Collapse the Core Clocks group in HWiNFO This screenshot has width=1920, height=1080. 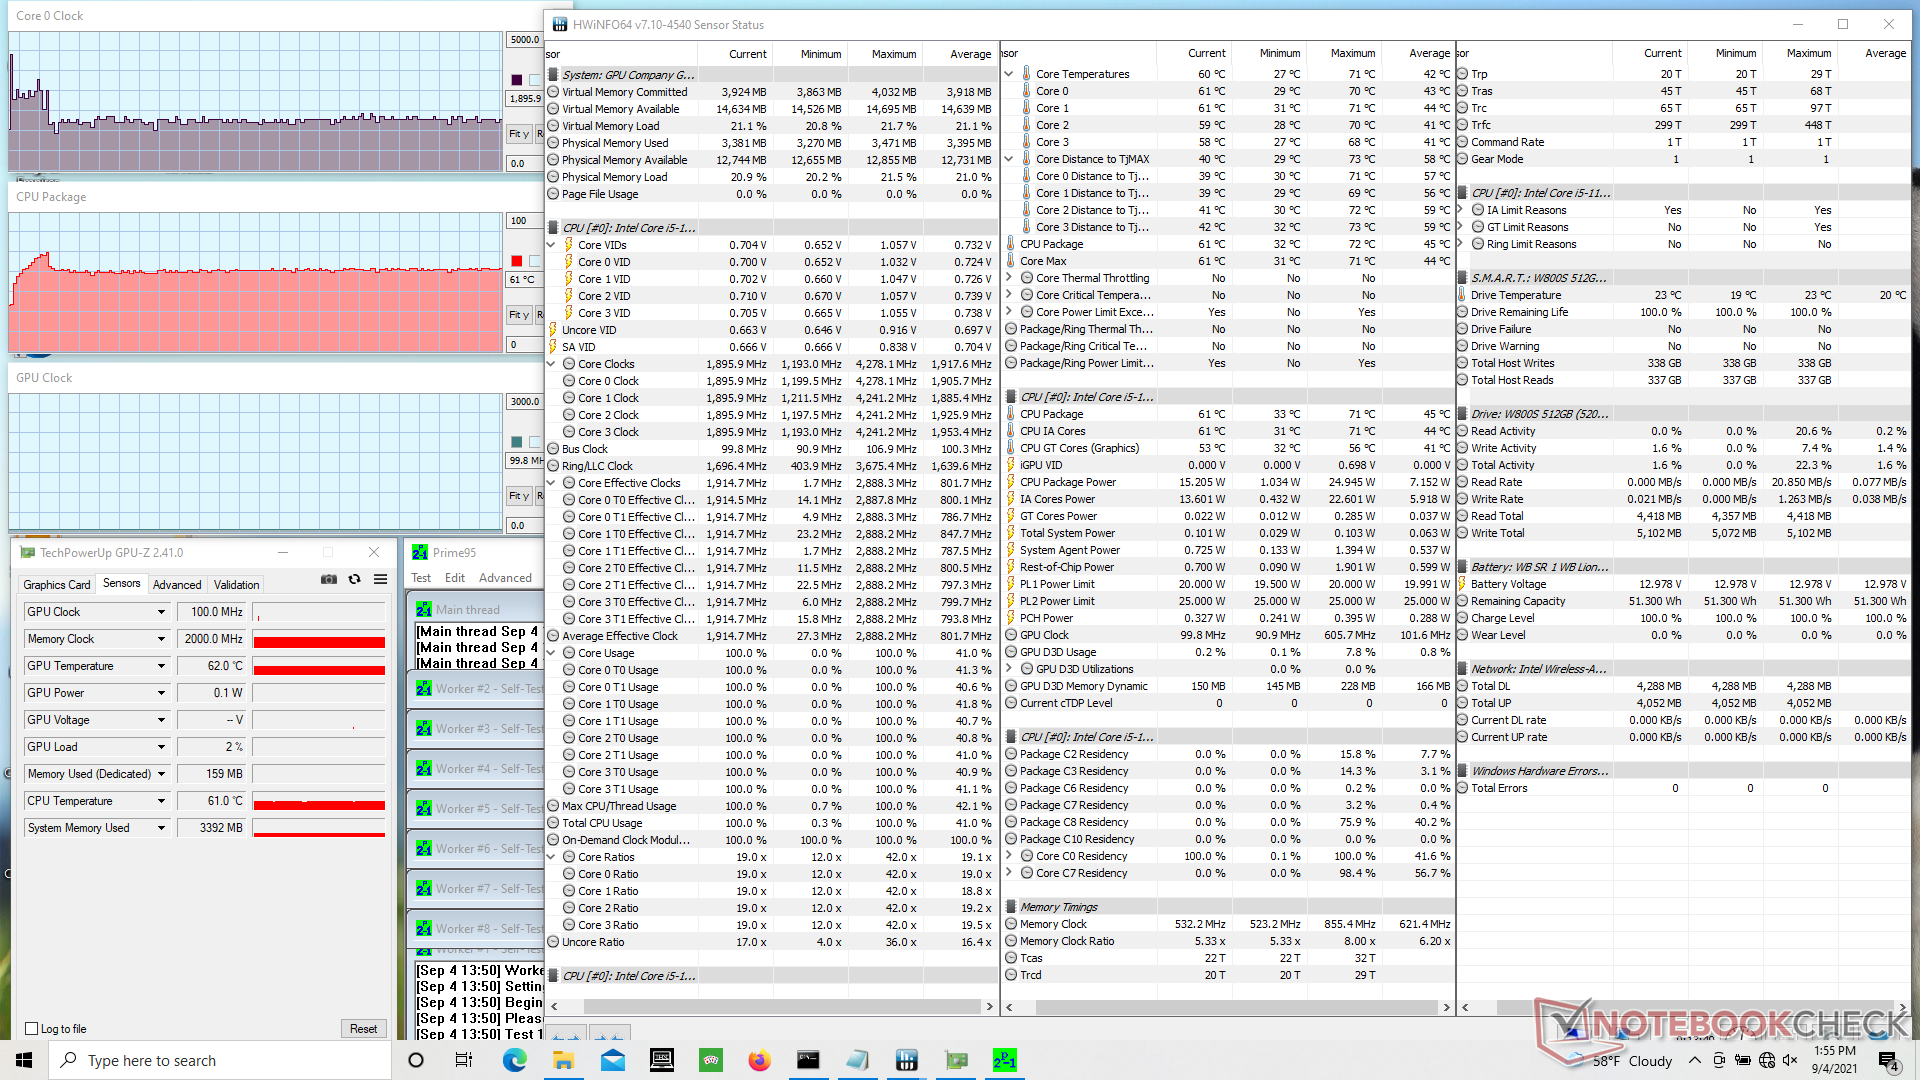coord(551,364)
